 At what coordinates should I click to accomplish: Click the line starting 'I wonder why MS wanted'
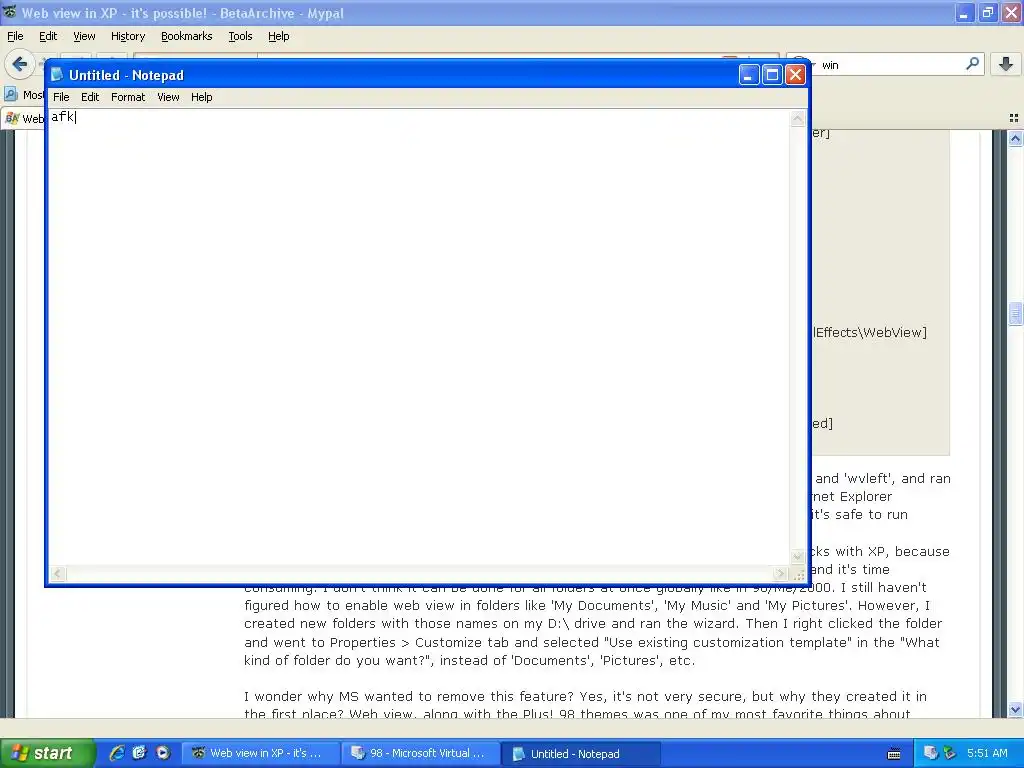click(x=585, y=696)
